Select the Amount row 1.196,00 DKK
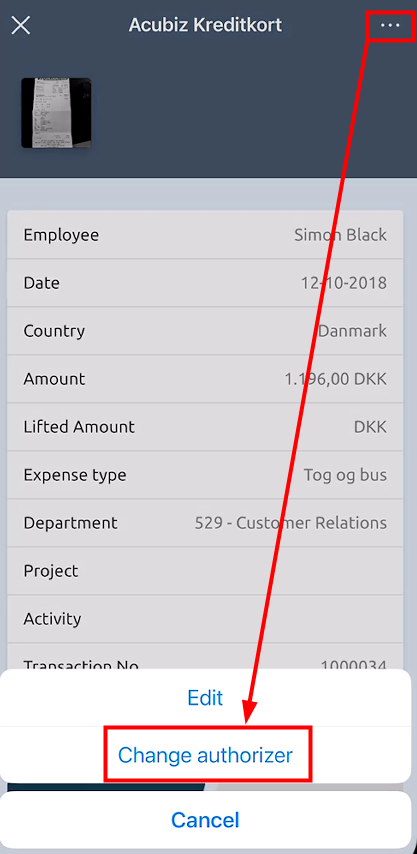Viewport: 417px width, 854px height. coord(205,379)
